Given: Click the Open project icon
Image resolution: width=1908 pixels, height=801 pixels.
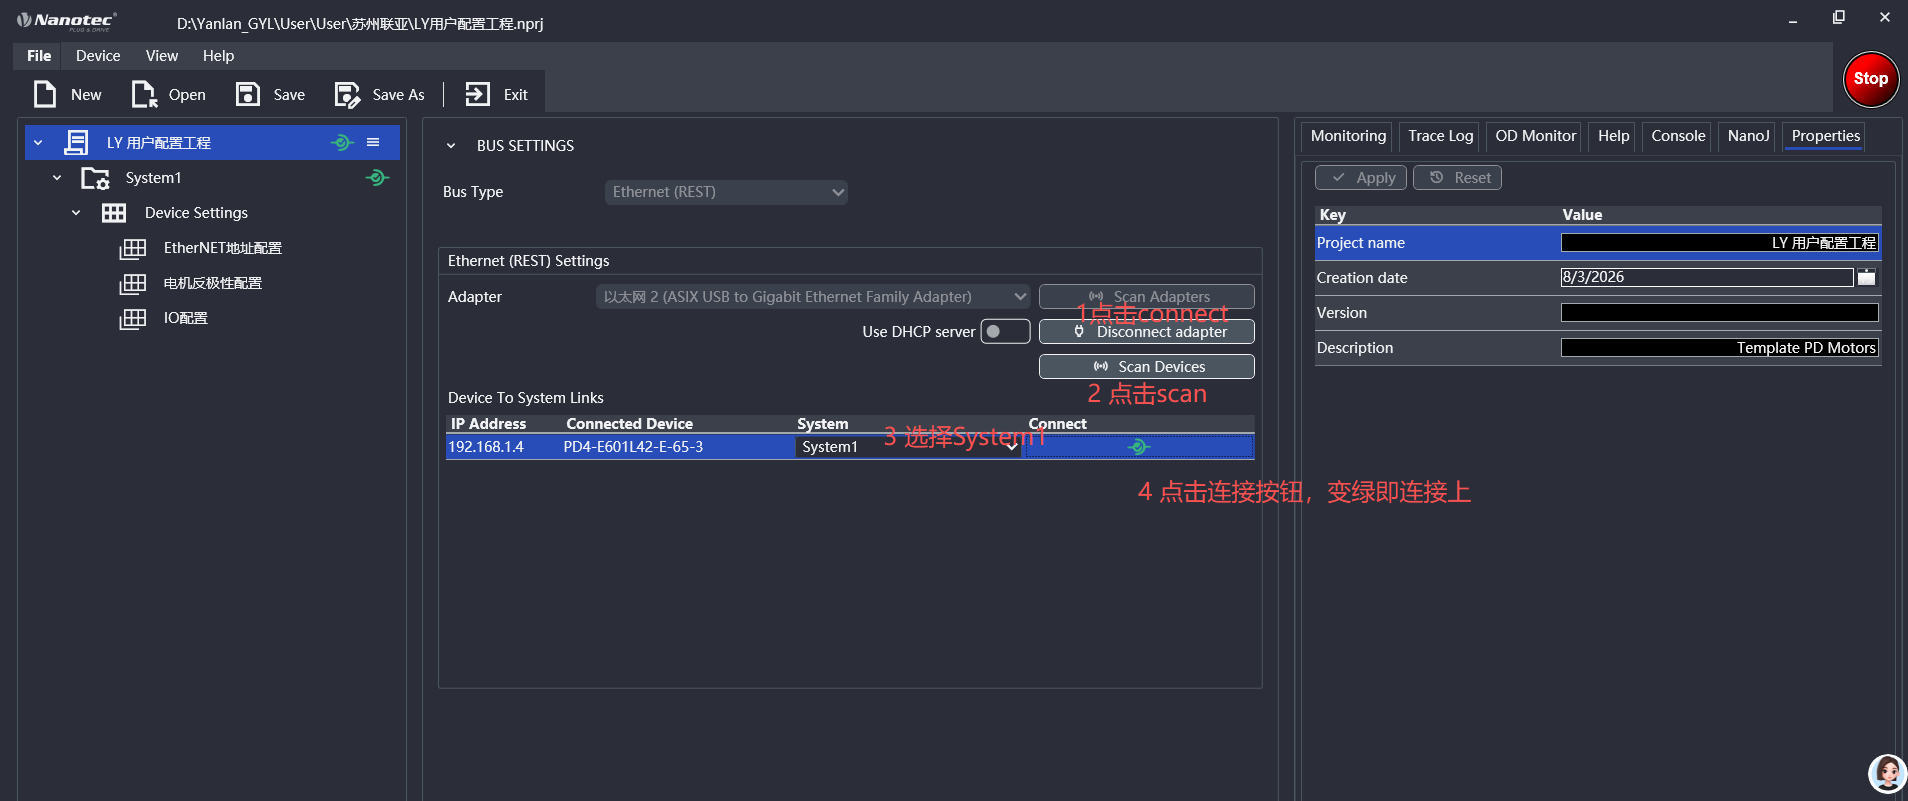Looking at the screenshot, I should pyautogui.click(x=144, y=94).
